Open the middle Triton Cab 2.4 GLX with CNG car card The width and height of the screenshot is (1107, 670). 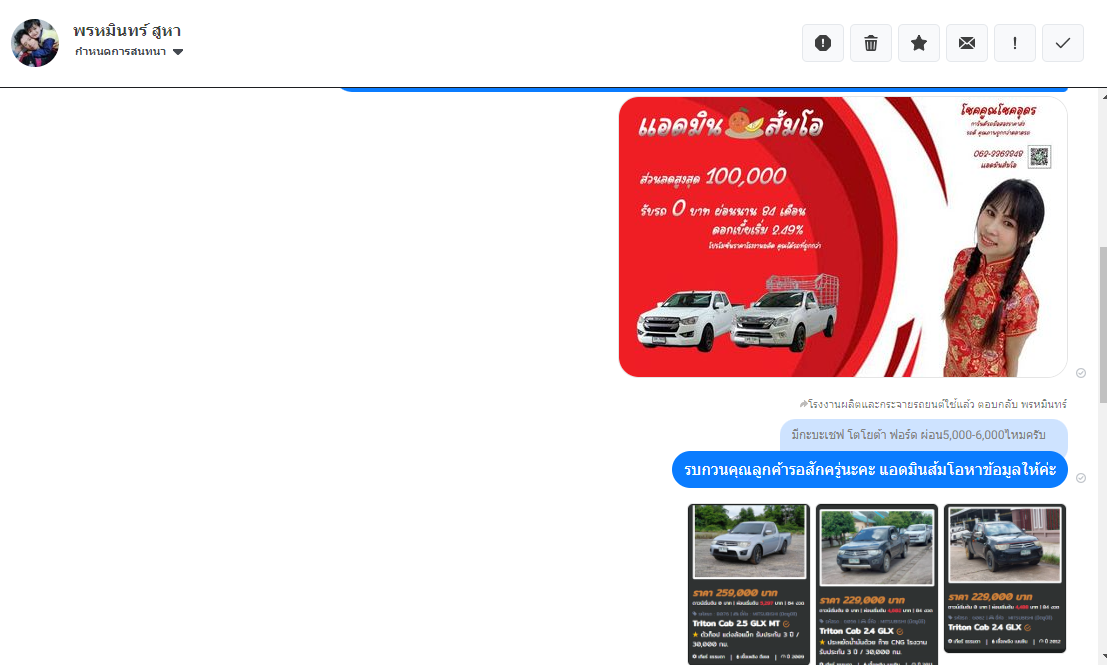pyautogui.click(x=877, y=585)
